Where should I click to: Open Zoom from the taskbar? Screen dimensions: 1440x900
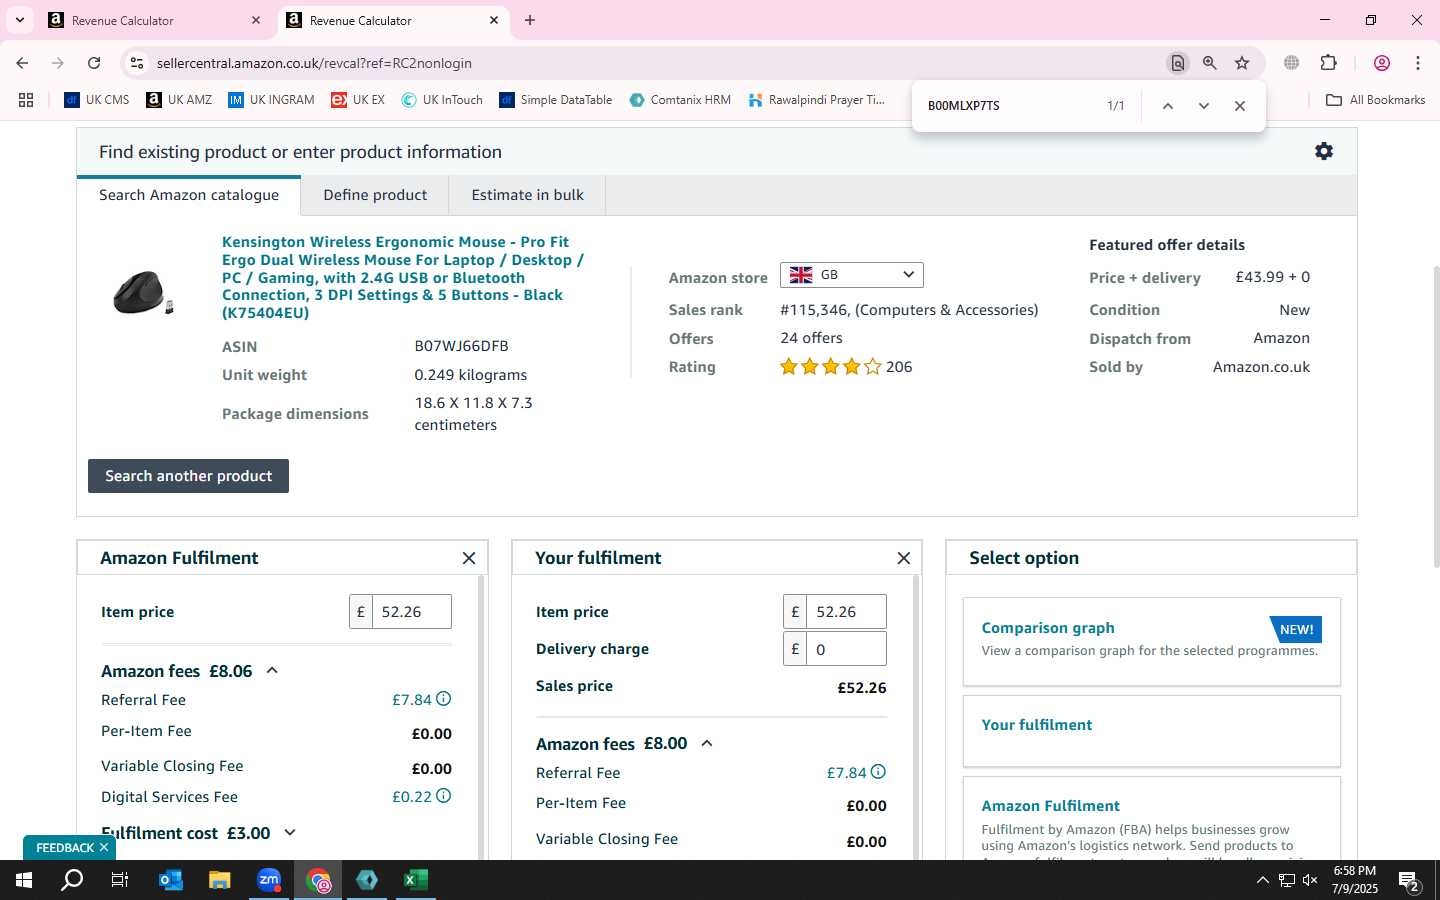click(x=269, y=880)
